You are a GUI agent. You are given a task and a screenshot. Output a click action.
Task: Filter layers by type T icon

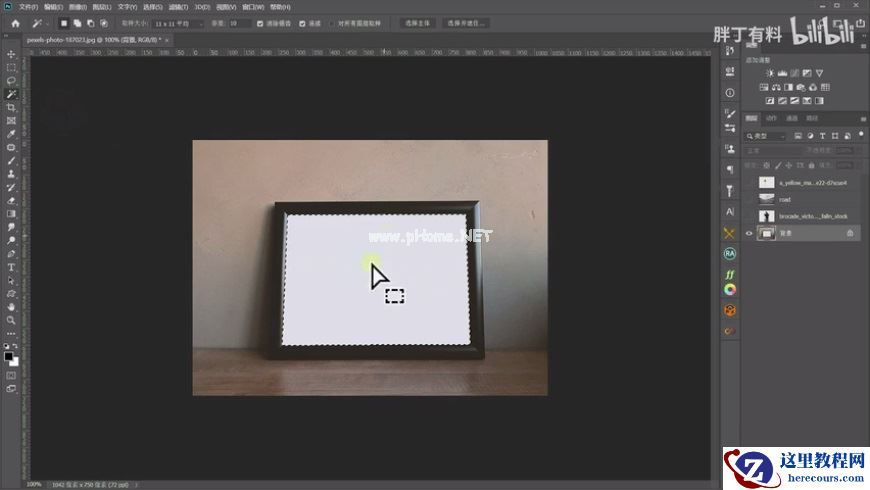(x=822, y=136)
